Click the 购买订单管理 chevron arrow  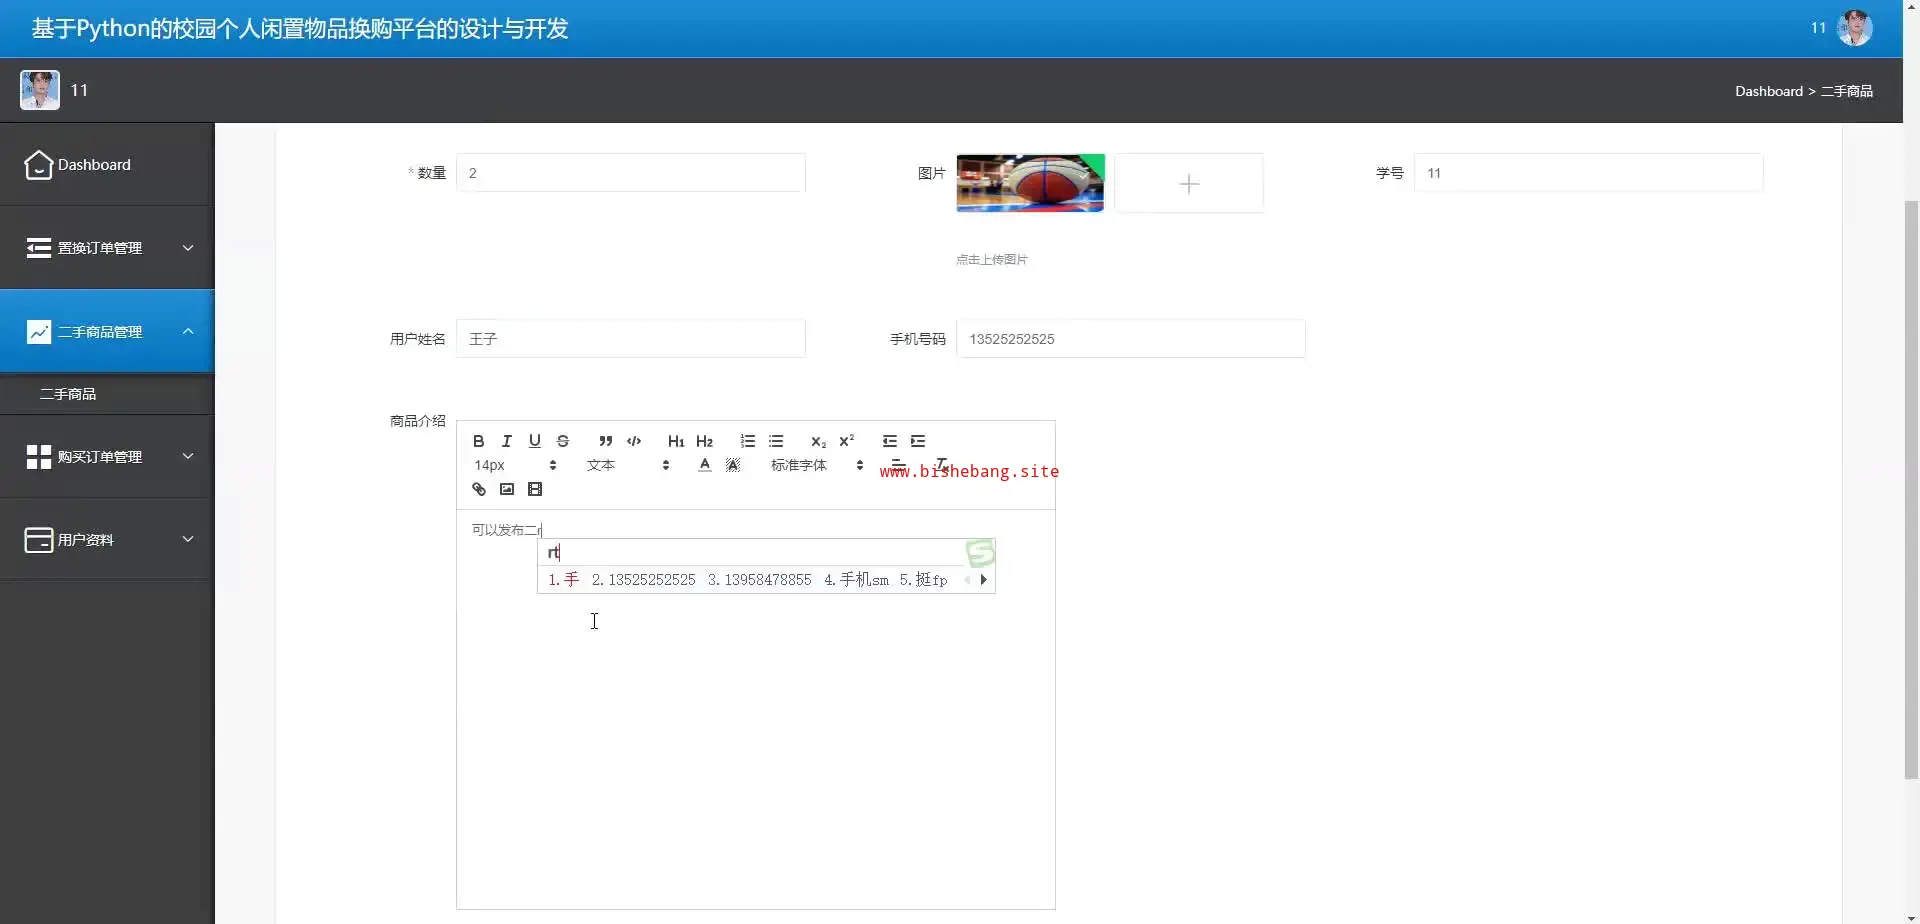click(187, 456)
